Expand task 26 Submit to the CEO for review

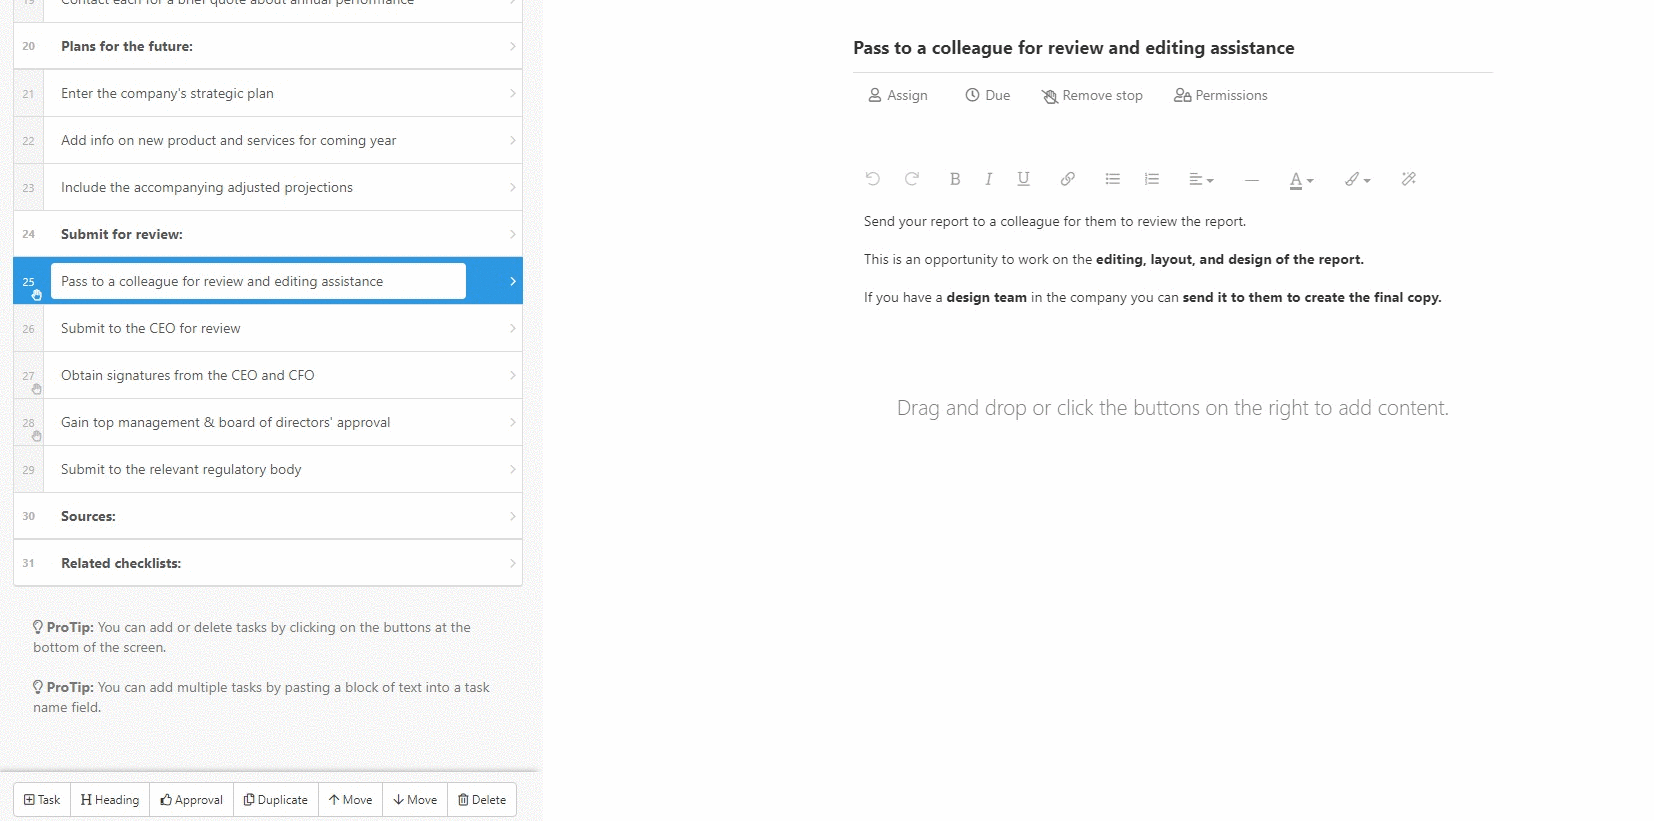coord(512,328)
